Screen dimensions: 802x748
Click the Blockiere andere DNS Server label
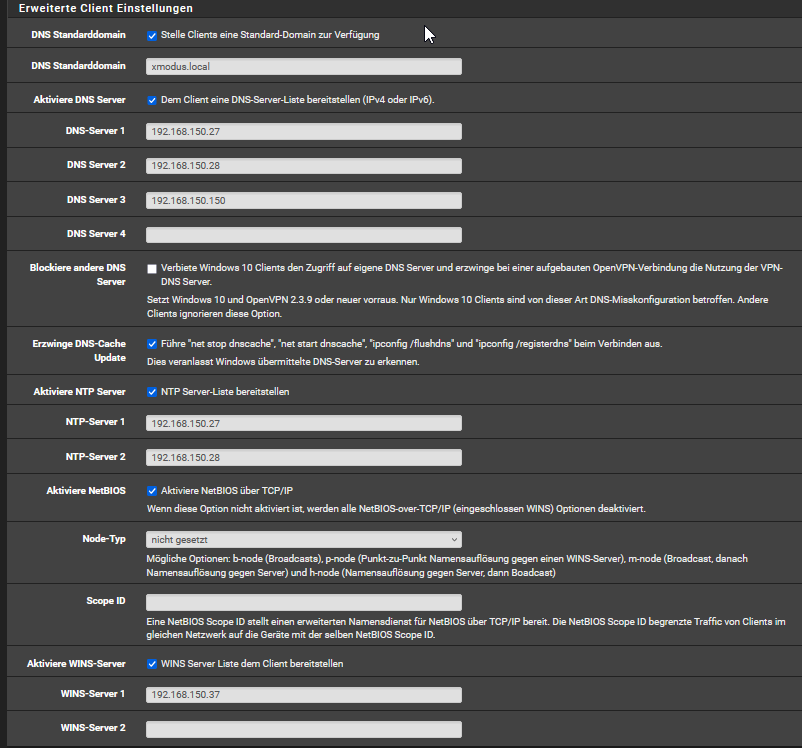pos(78,275)
